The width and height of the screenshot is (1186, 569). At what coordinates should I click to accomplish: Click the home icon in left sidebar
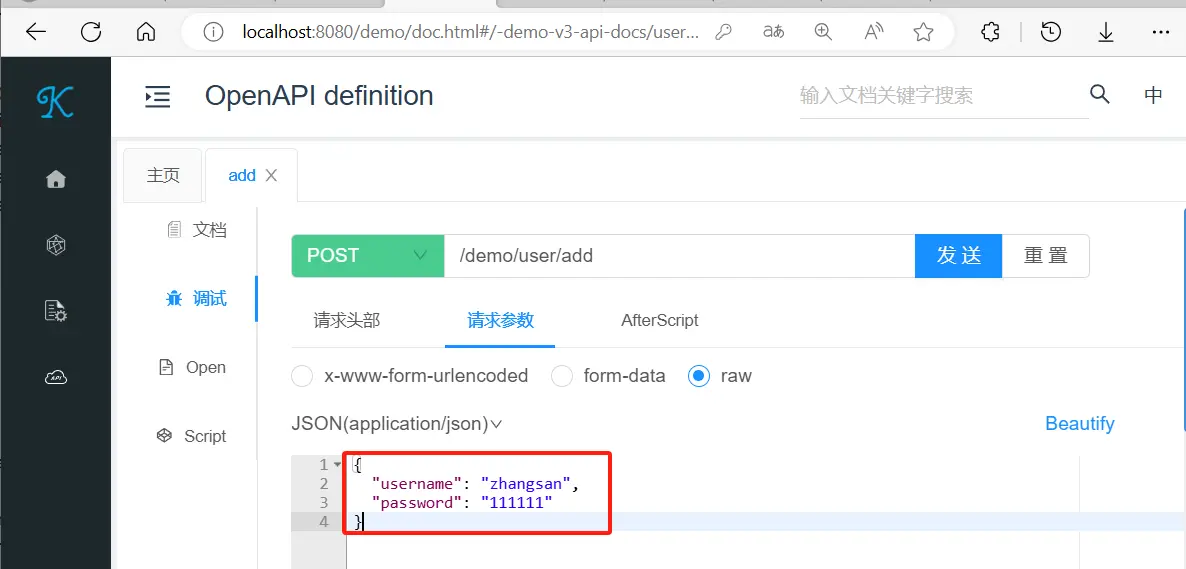(56, 179)
